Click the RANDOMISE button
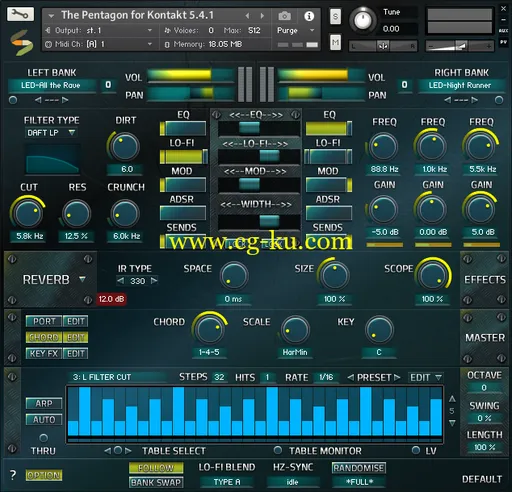Screen dimensions: 512x492 click(x=359, y=468)
